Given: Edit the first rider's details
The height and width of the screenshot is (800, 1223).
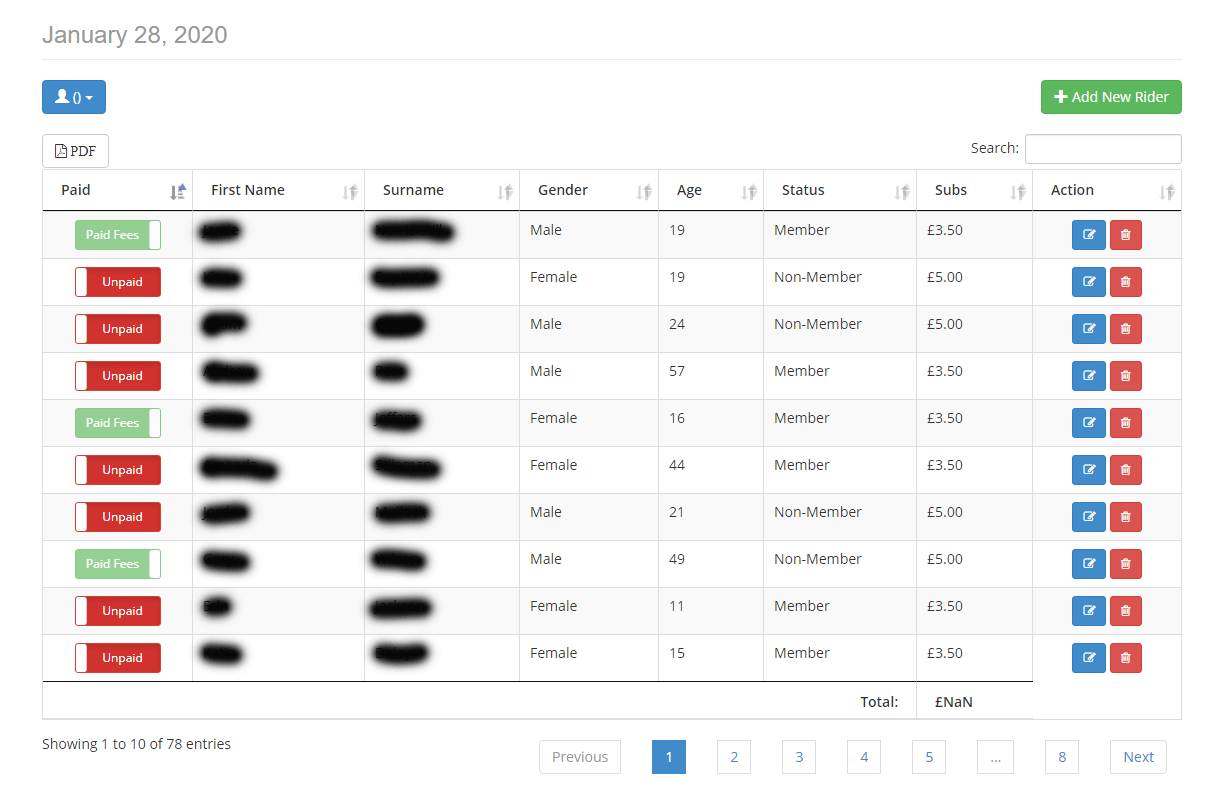Looking at the screenshot, I should pos(1088,234).
